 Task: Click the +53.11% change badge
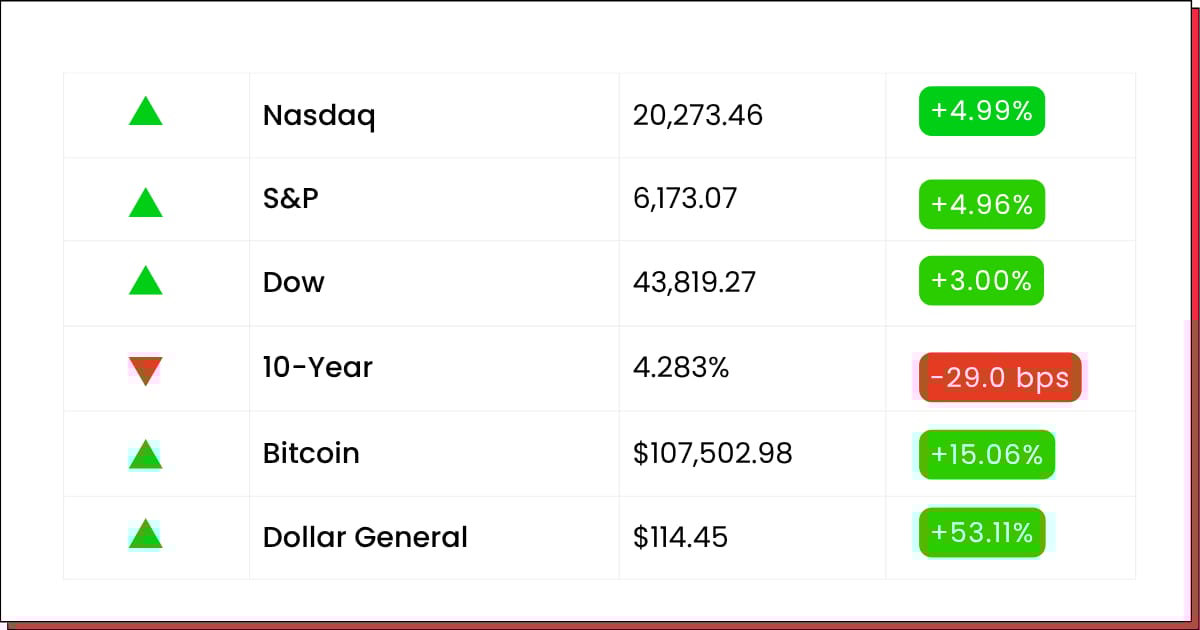coord(982,532)
